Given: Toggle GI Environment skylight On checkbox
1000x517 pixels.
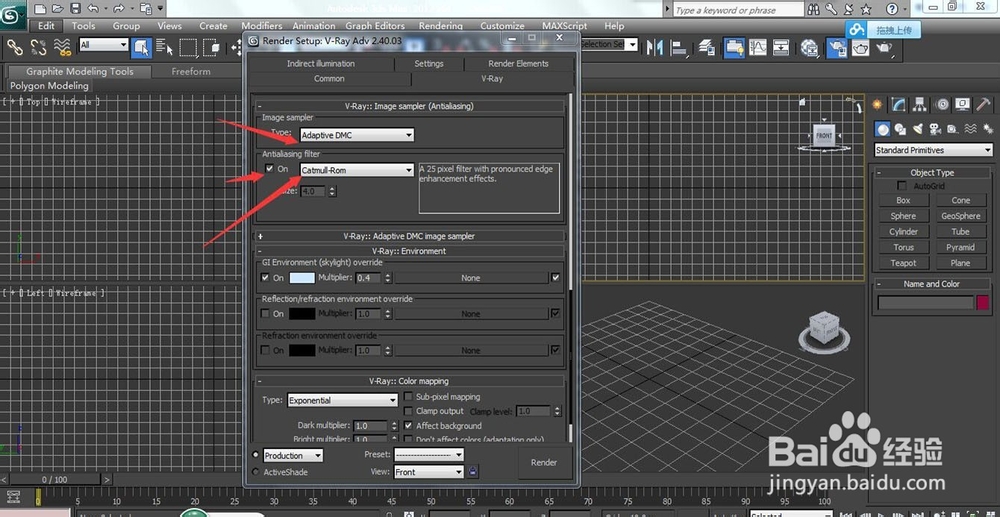Looking at the screenshot, I should 265,278.
